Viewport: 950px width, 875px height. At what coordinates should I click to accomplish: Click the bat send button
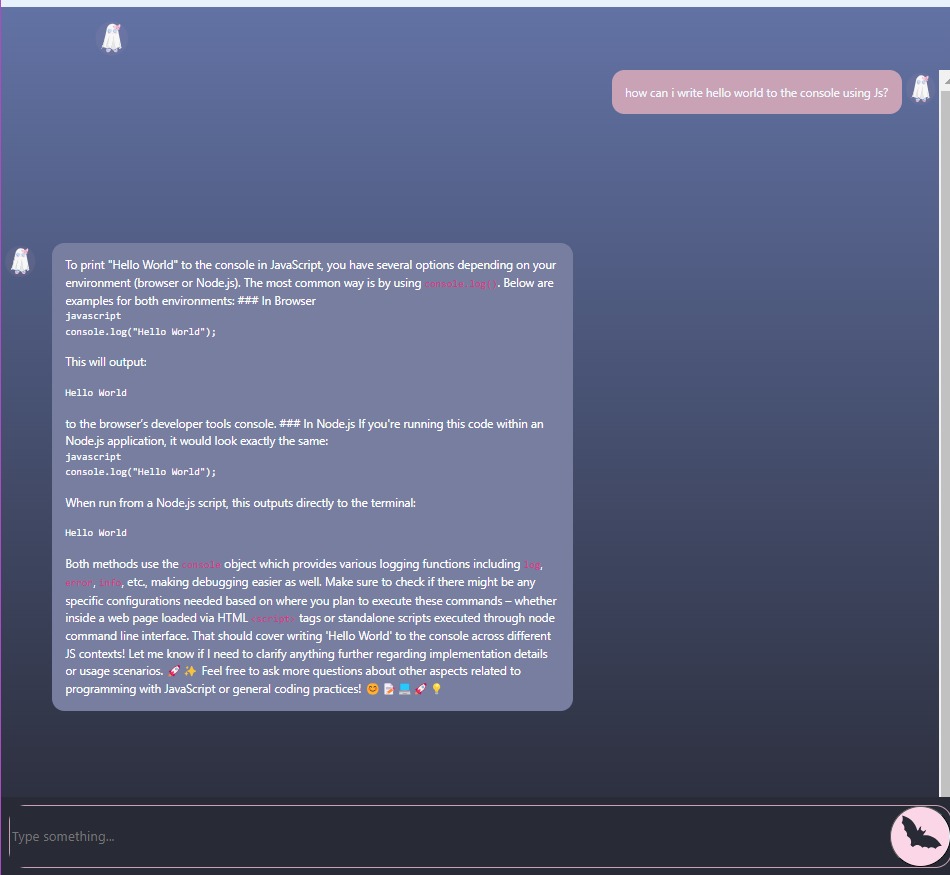point(920,836)
